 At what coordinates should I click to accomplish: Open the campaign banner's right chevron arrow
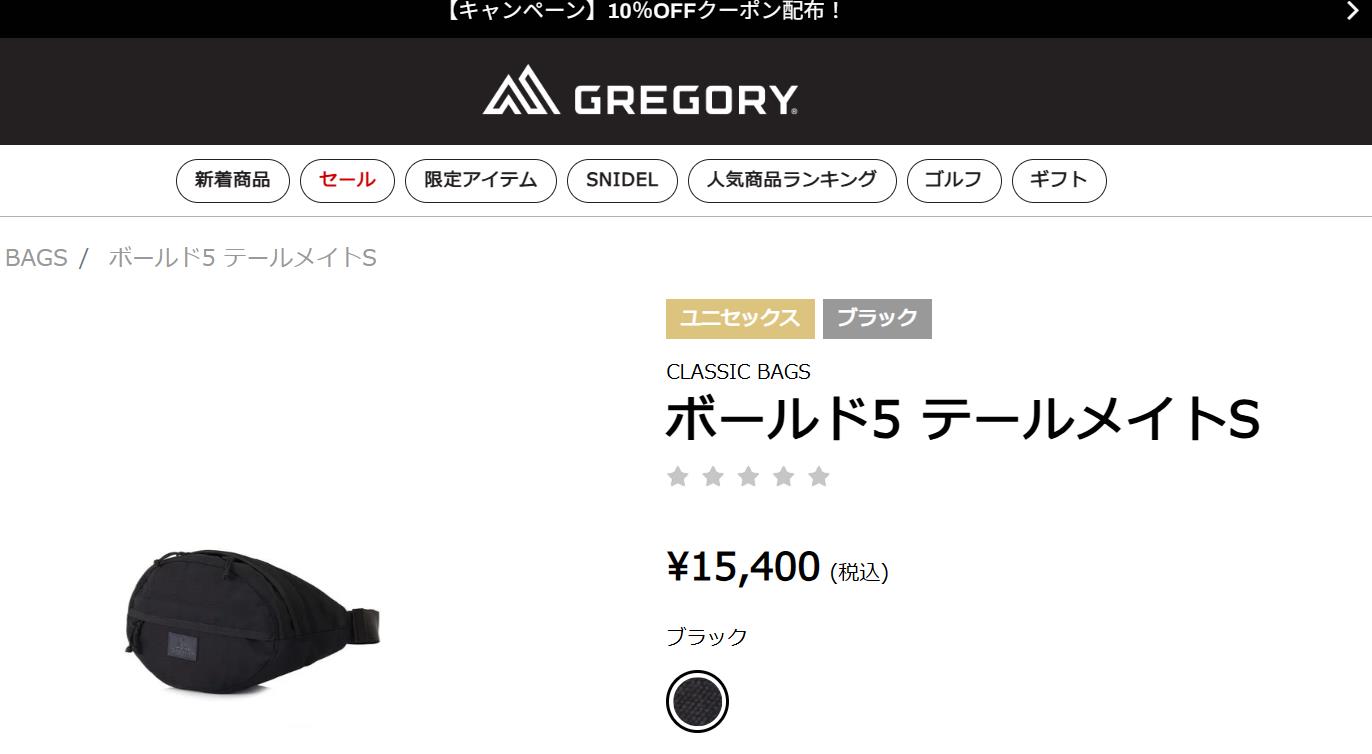coord(1353,11)
